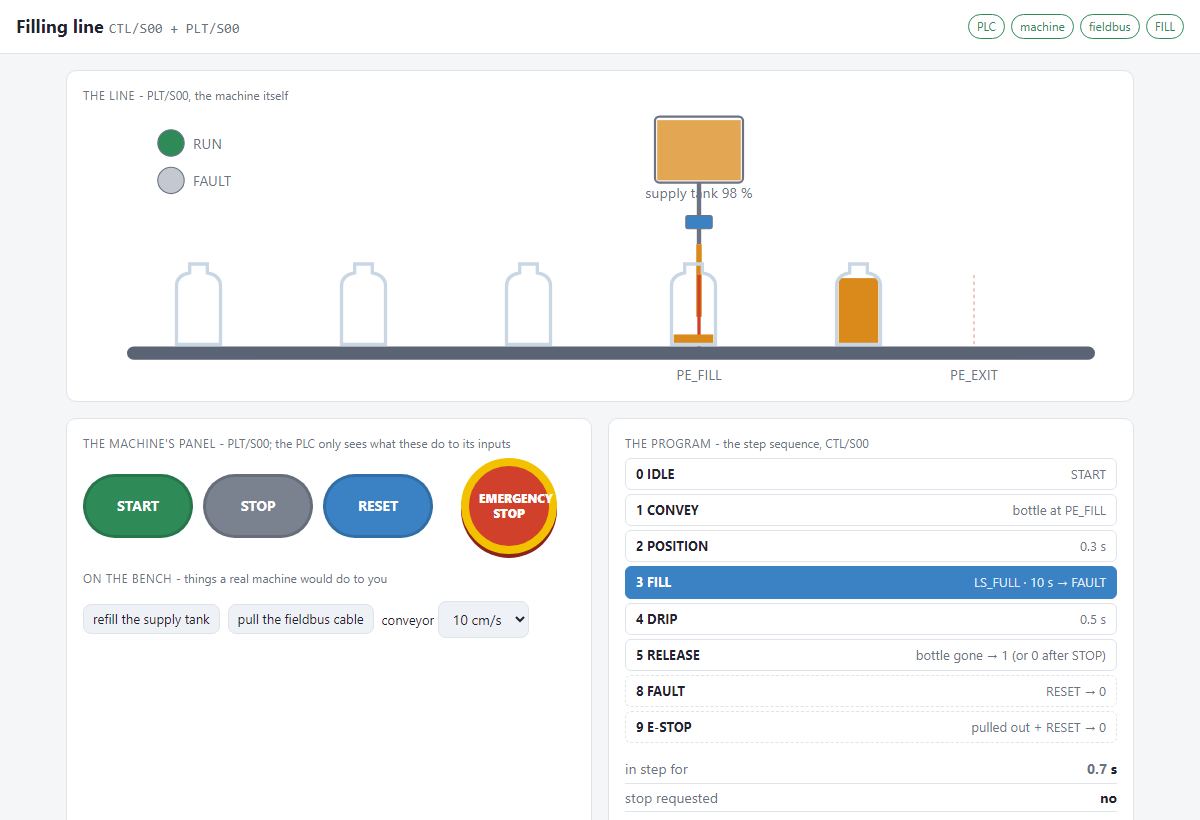Hit the red EMERGENCY STOP mushroom button
The width and height of the screenshot is (1200, 820).
click(509, 506)
